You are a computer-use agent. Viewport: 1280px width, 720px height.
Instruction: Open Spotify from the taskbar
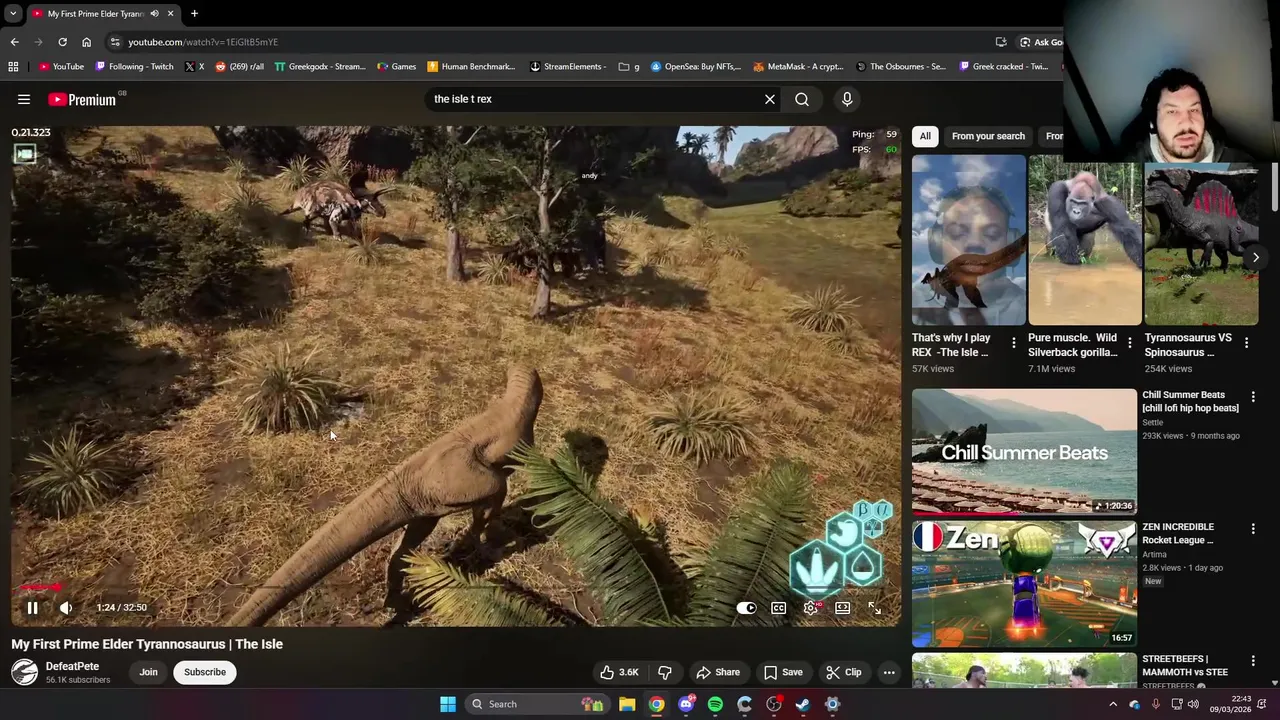(x=715, y=704)
